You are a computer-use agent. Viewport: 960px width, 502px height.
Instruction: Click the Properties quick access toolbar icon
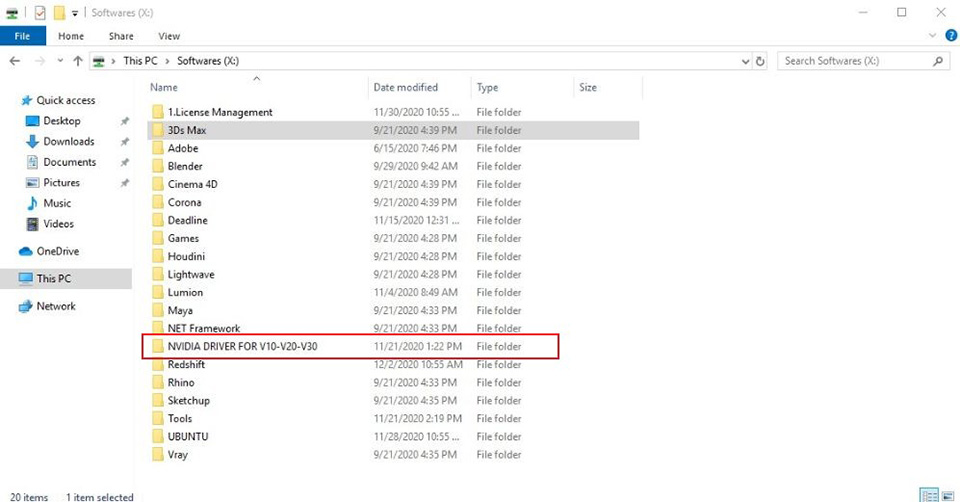(40, 12)
